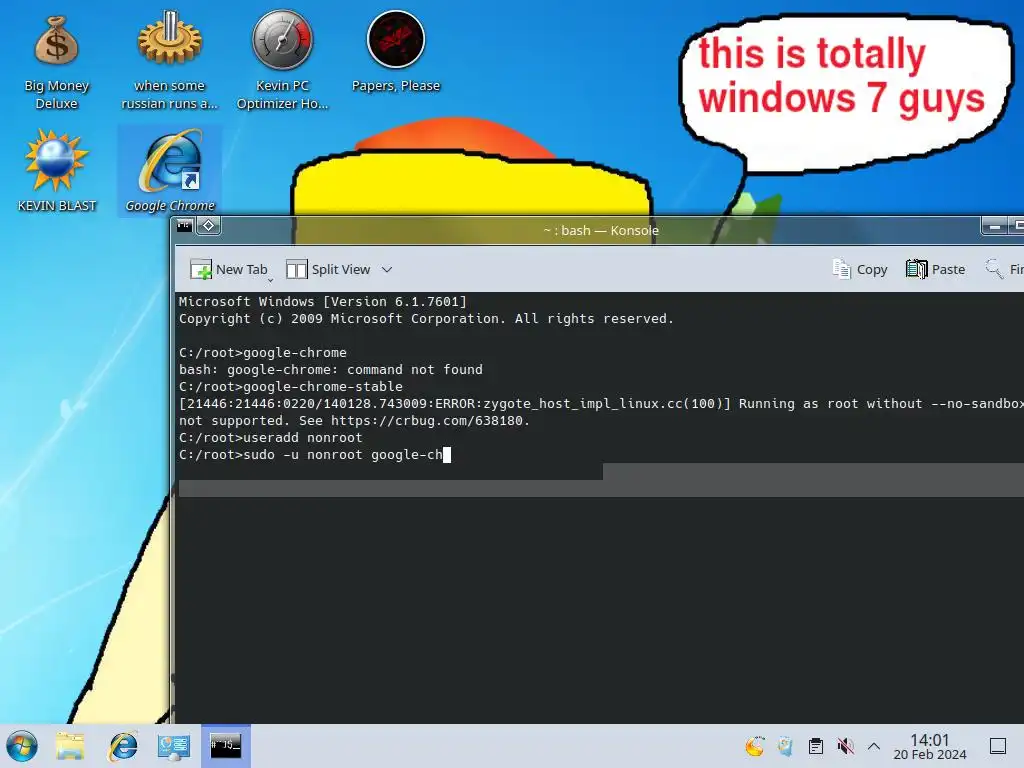The height and width of the screenshot is (768, 1024).
Task: Click the yellow moon tray icon
Action: 754,746
